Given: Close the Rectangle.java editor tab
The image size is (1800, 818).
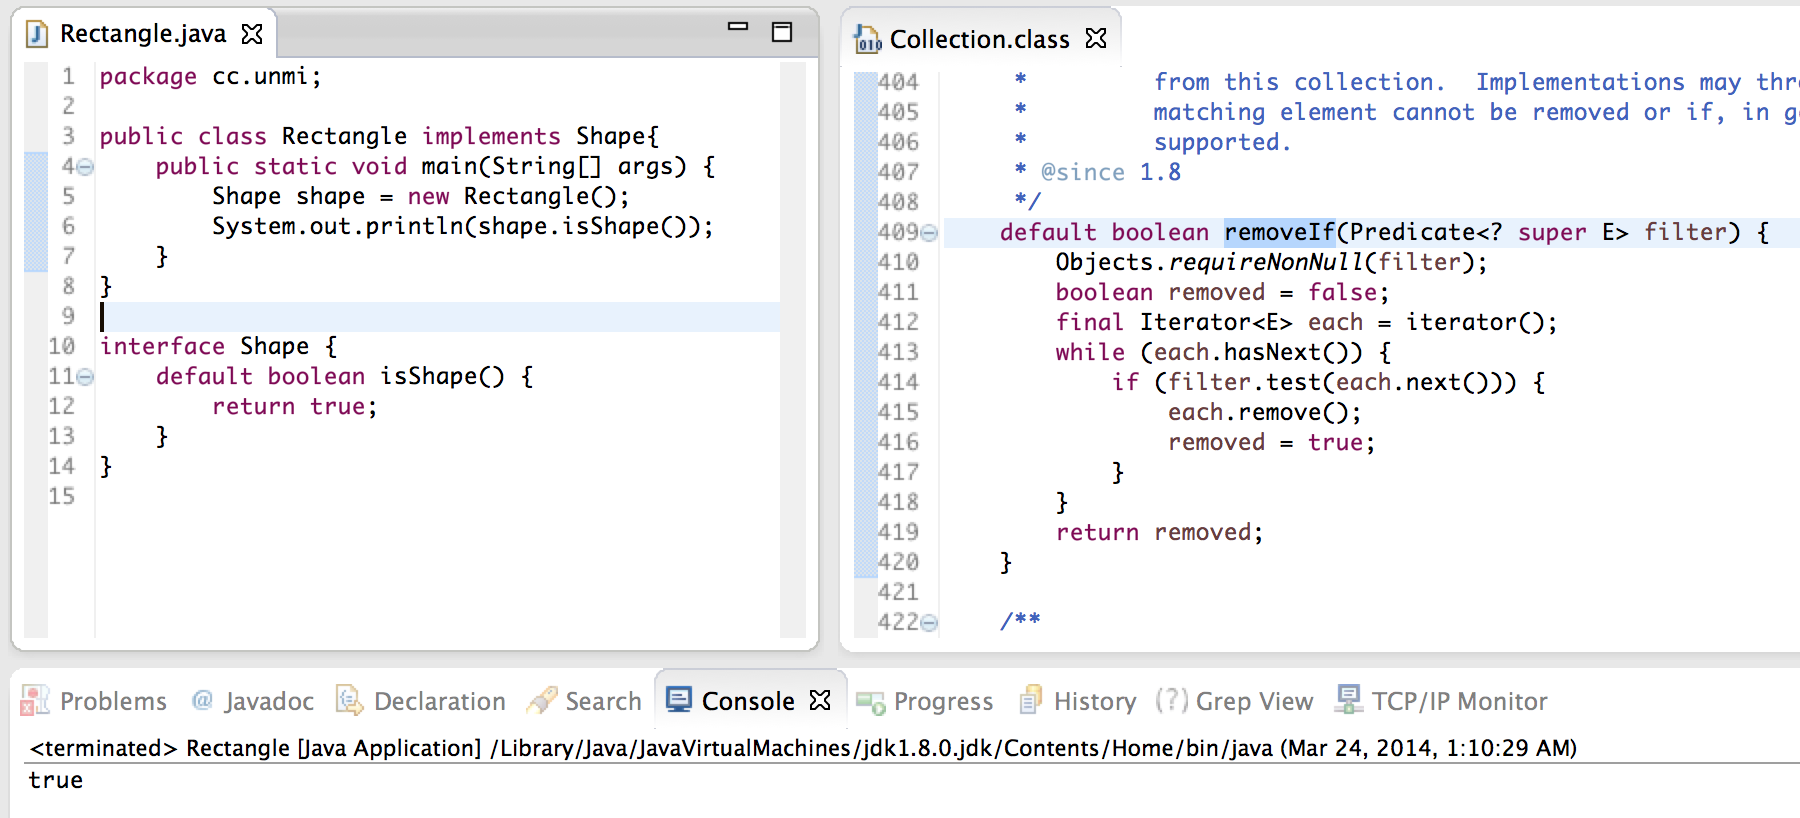Looking at the screenshot, I should (x=252, y=34).
